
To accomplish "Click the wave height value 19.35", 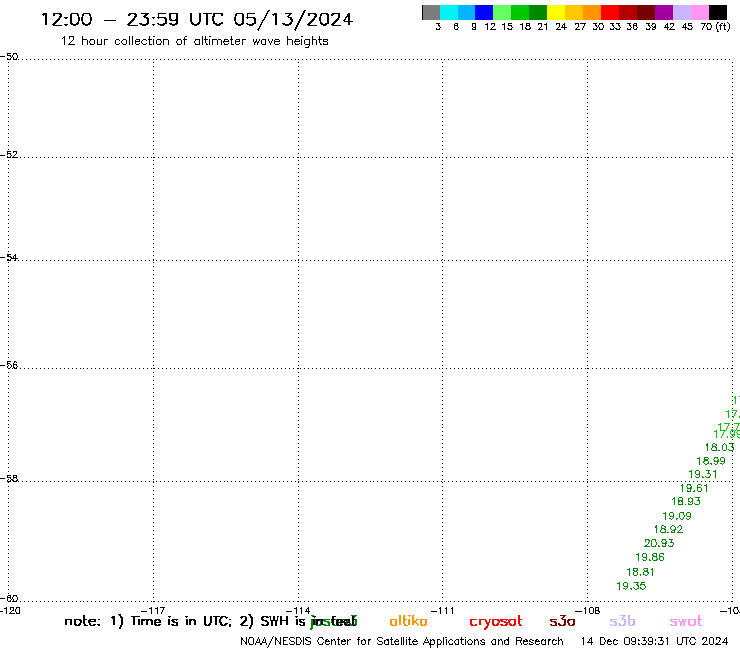I will tap(631, 586).
